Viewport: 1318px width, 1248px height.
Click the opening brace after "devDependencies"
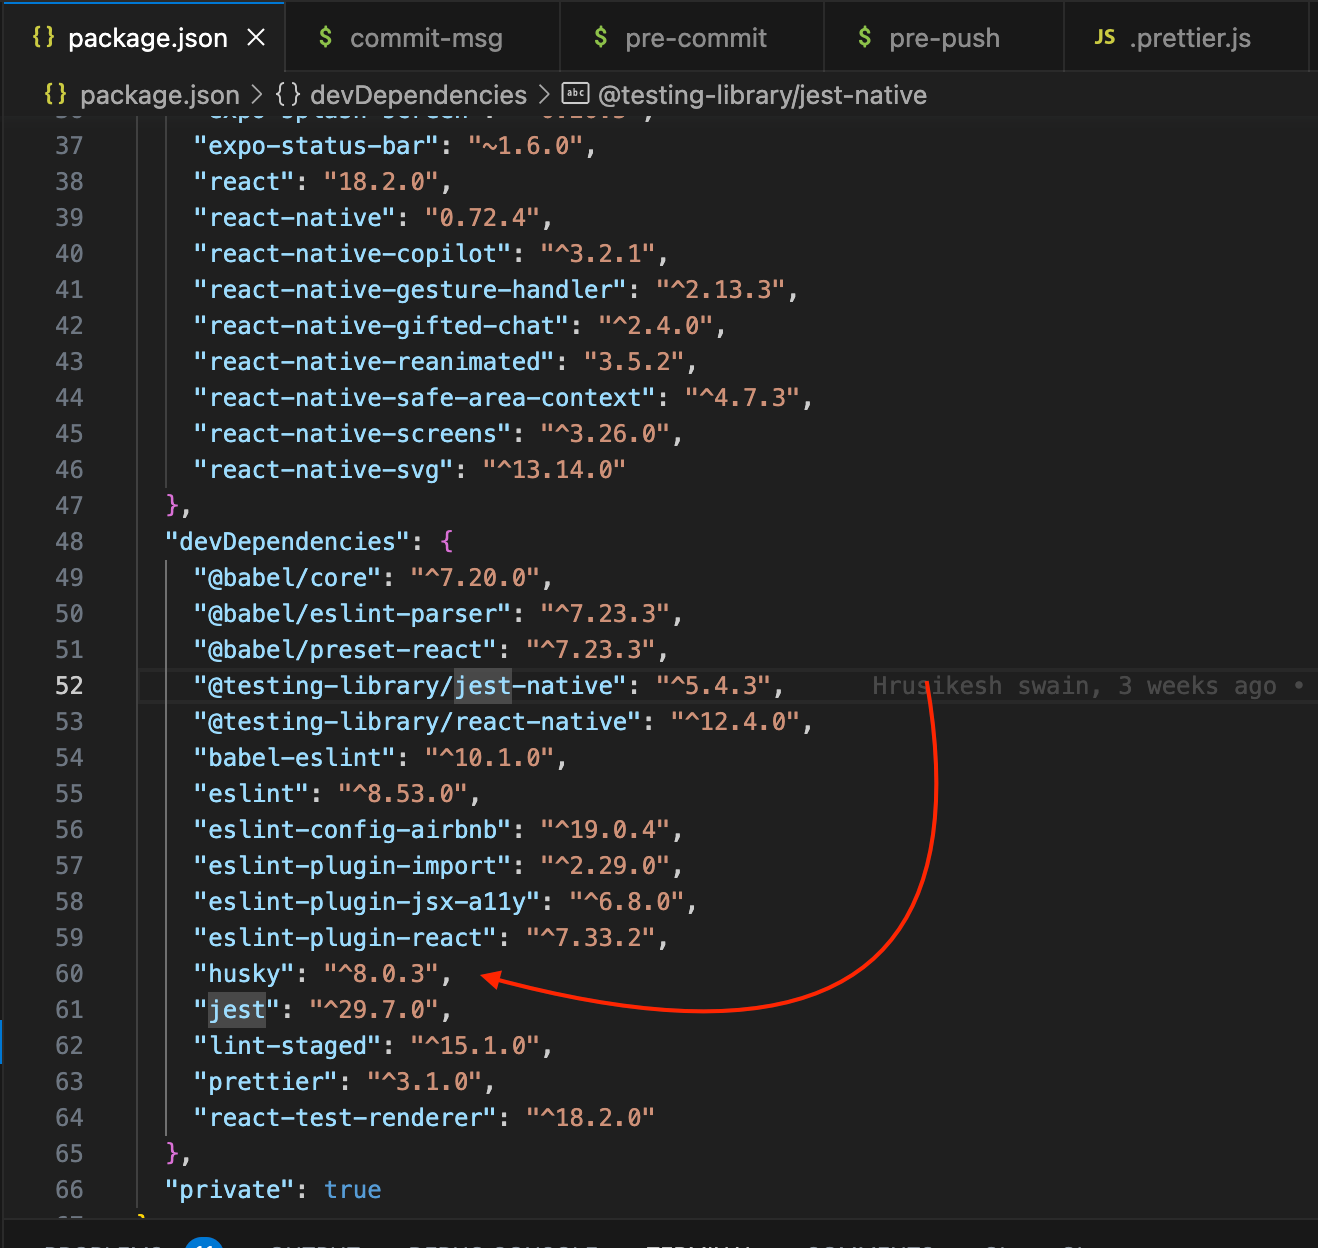point(446,542)
